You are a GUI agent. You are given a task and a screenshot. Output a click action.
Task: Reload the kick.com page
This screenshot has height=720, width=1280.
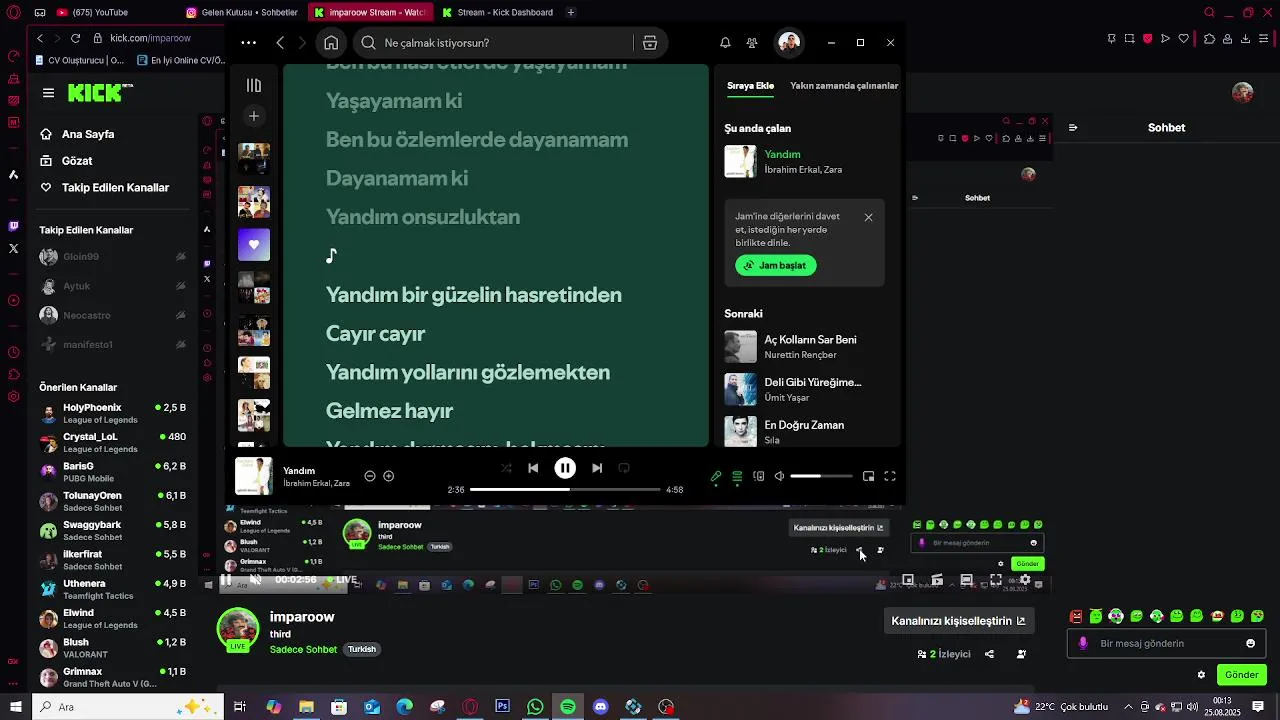click(x=75, y=38)
